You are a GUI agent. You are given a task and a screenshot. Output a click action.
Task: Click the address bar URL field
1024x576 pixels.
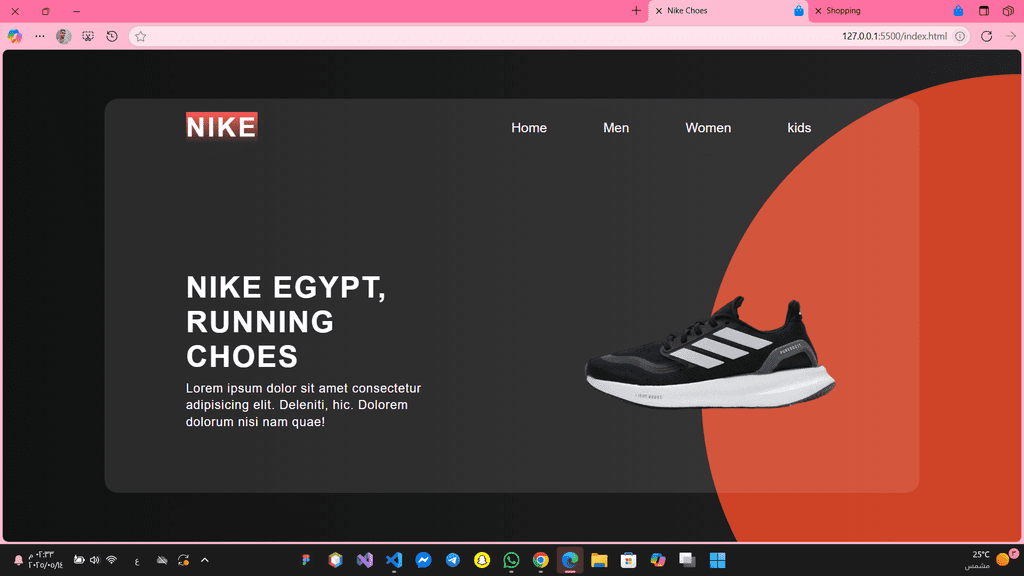(x=549, y=37)
